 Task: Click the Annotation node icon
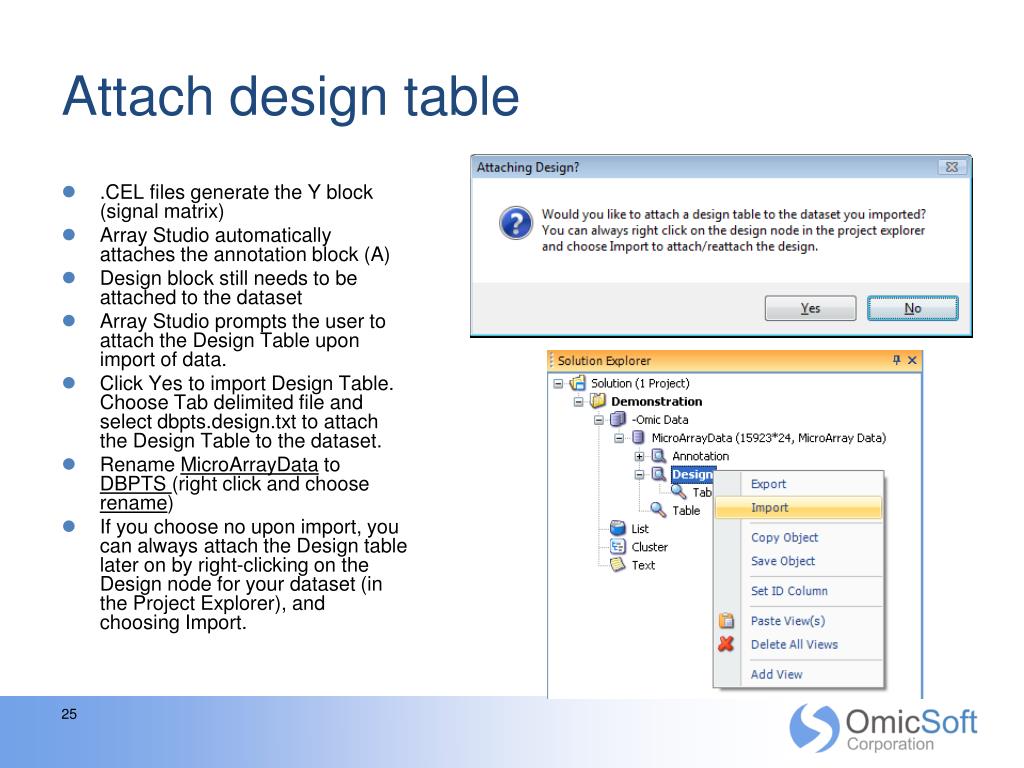[659, 456]
